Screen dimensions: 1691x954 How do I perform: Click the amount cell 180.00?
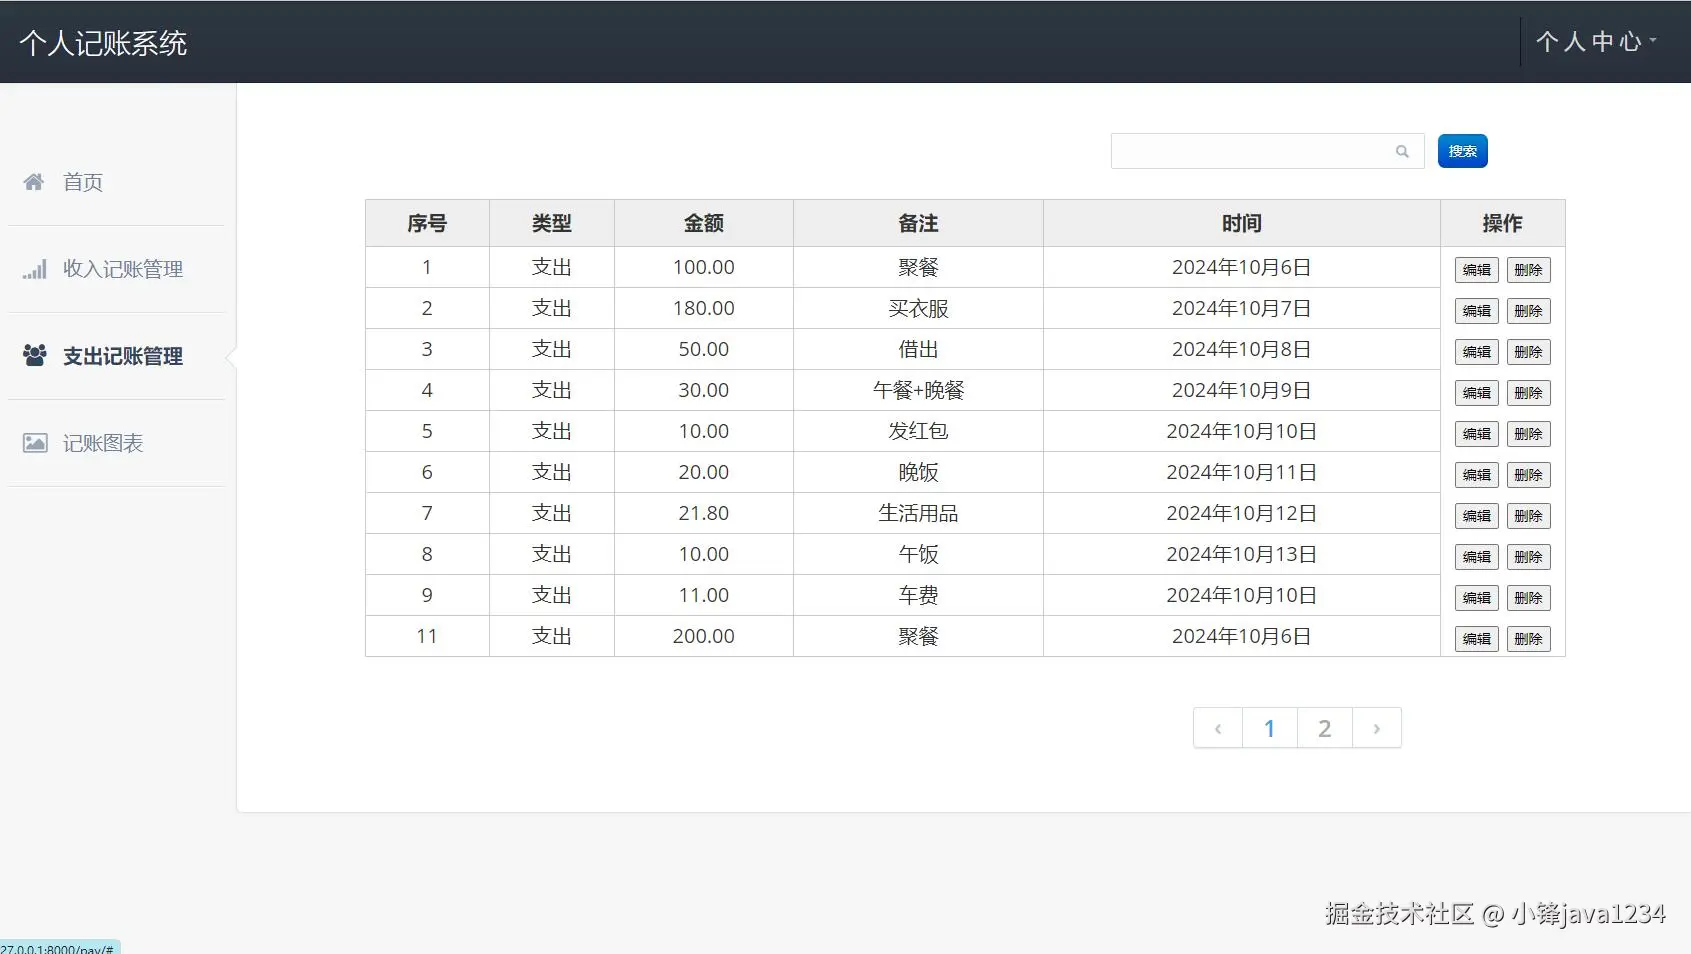[x=704, y=308]
